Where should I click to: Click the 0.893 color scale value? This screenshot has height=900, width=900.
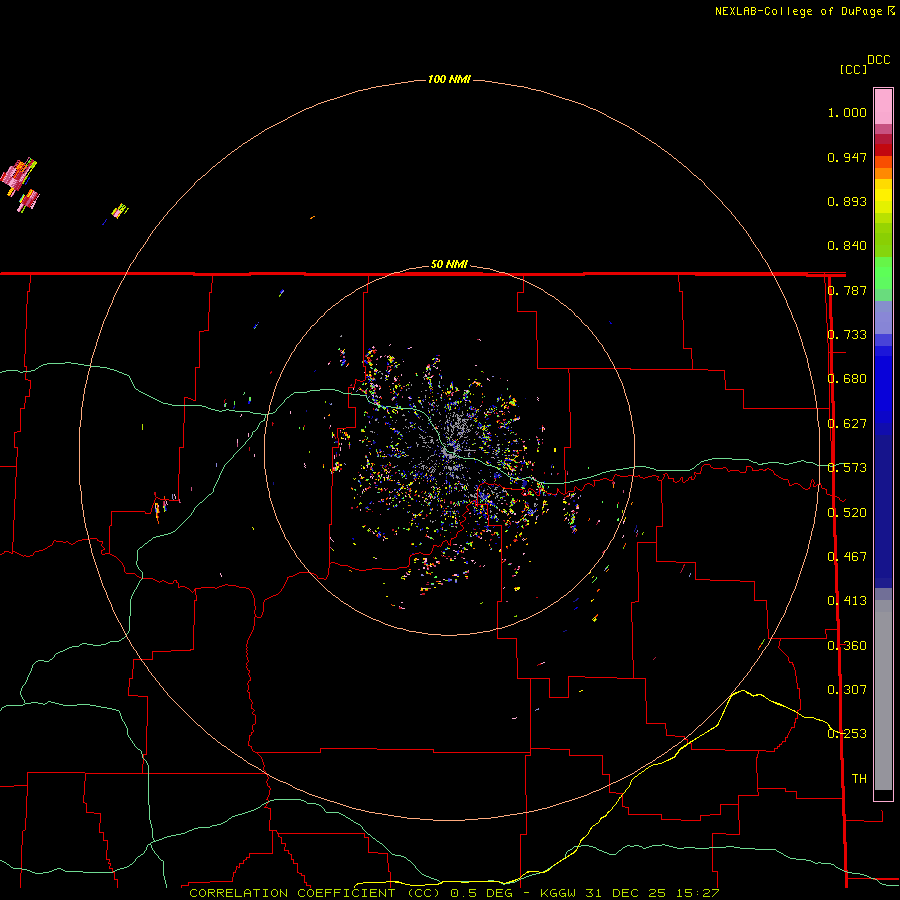(x=847, y=201)
